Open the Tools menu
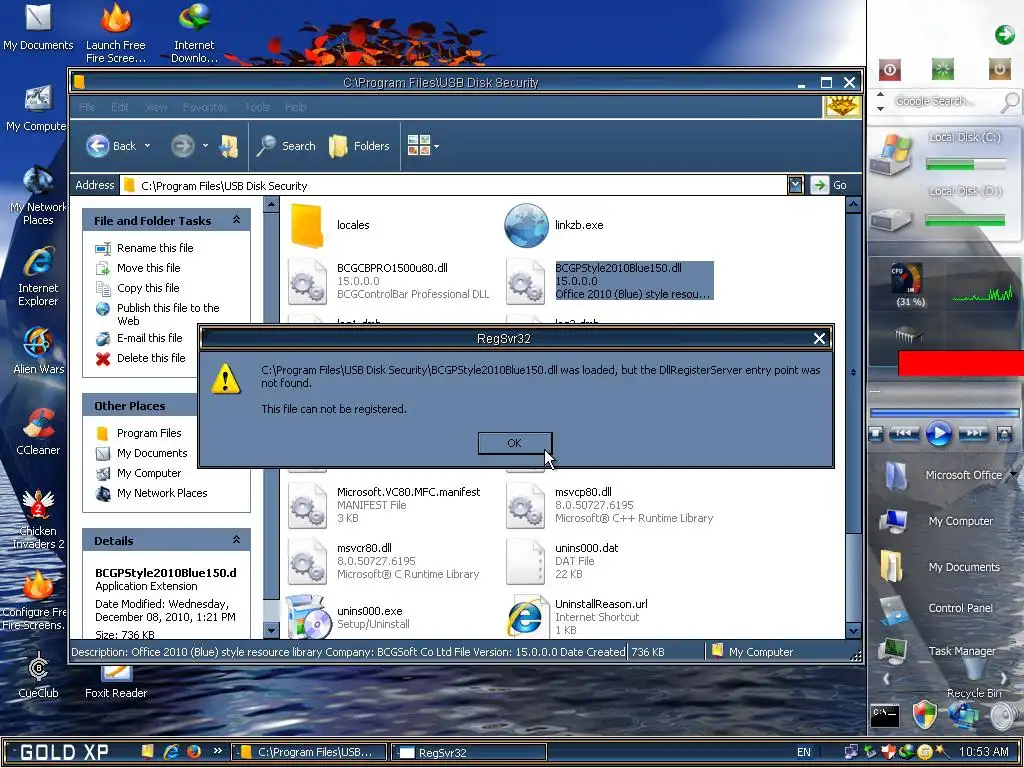Image resolution: width=1024 pixels, height=768 pixels. click(257, 107)
